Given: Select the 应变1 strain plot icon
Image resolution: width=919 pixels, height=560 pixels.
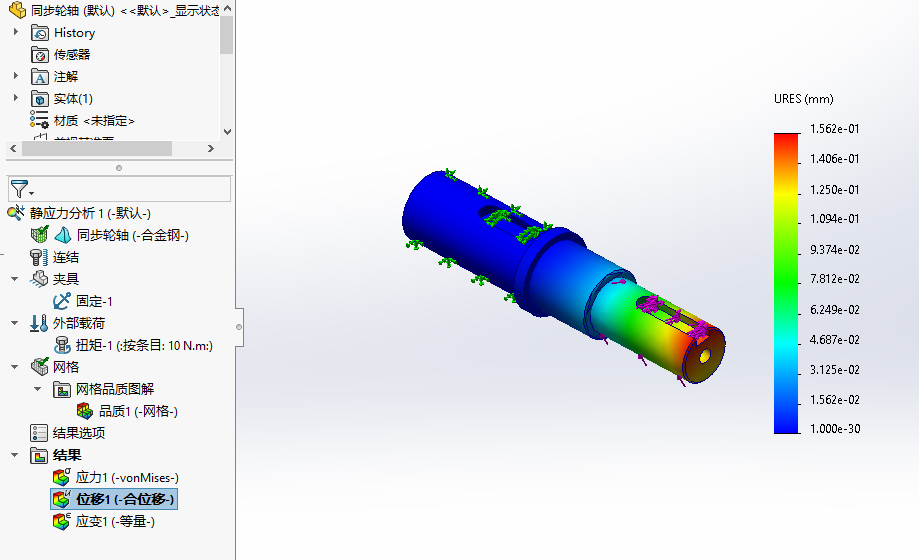Looking at the screenshot, I should (62, 521).
